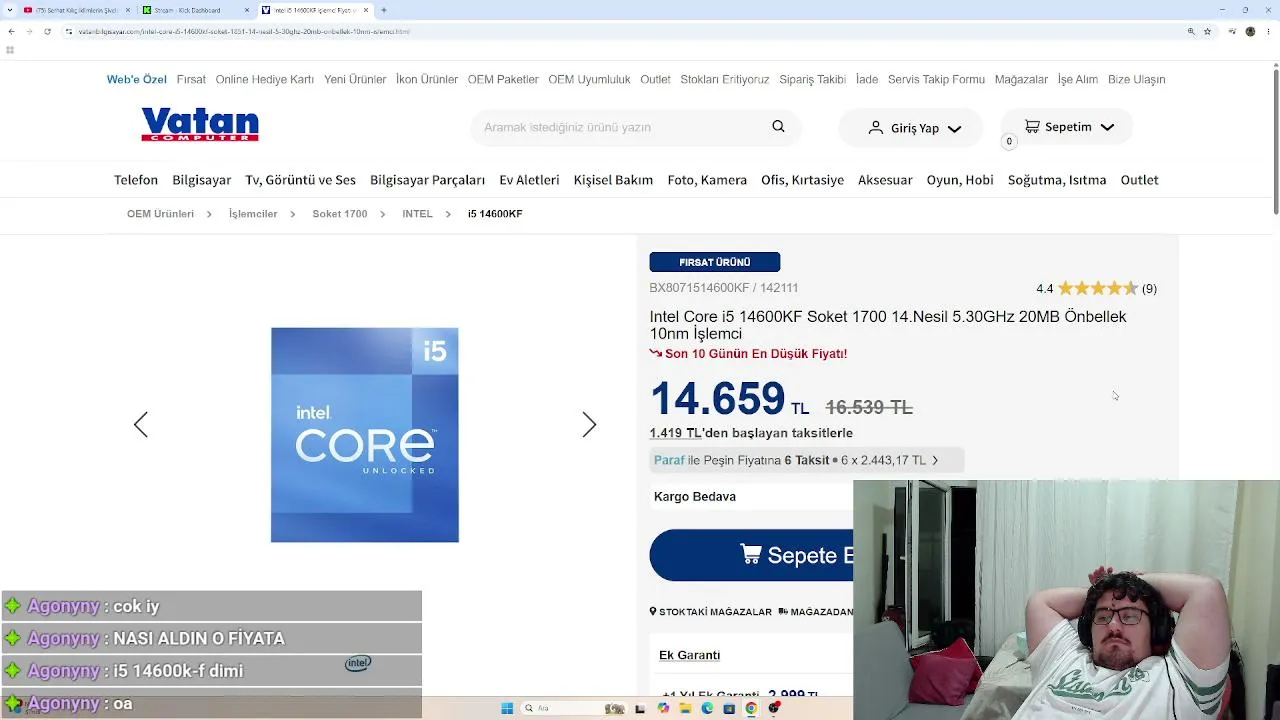Open the OEM Paketler link

click(503, 79)
